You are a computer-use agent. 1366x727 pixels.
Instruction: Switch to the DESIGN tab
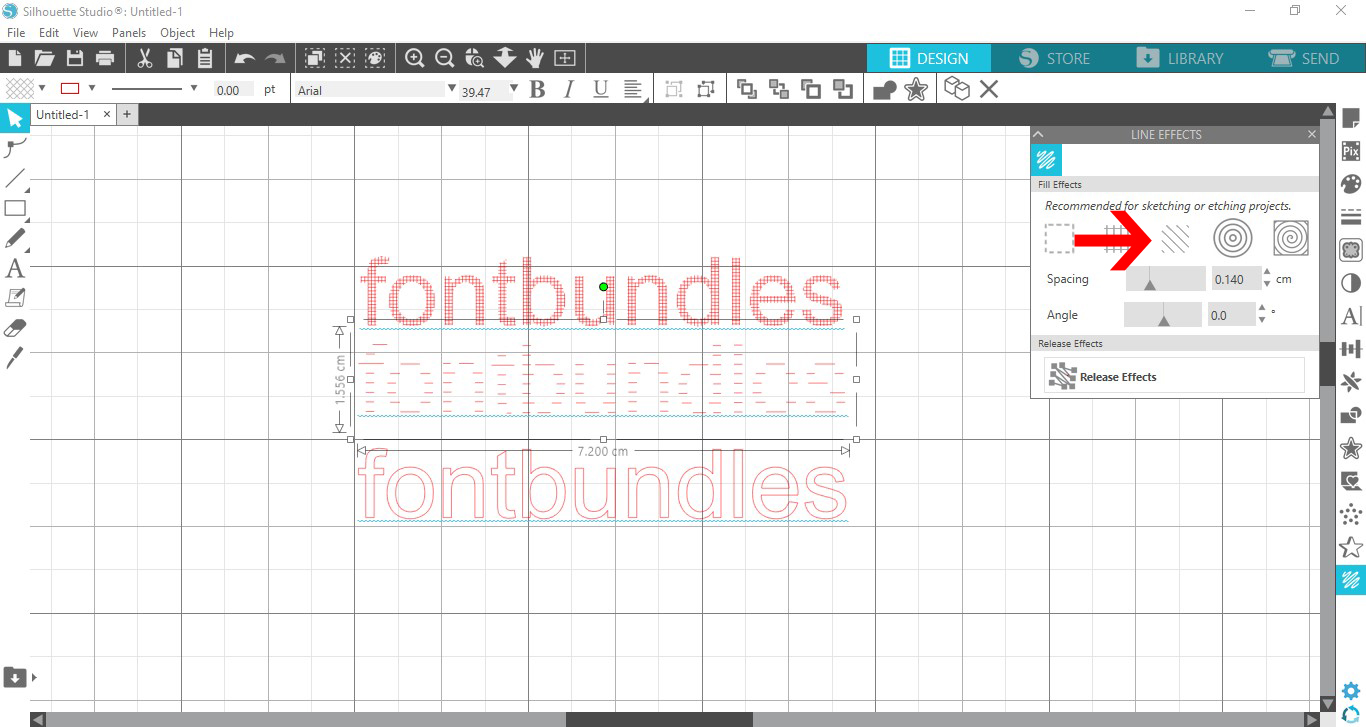929,58
